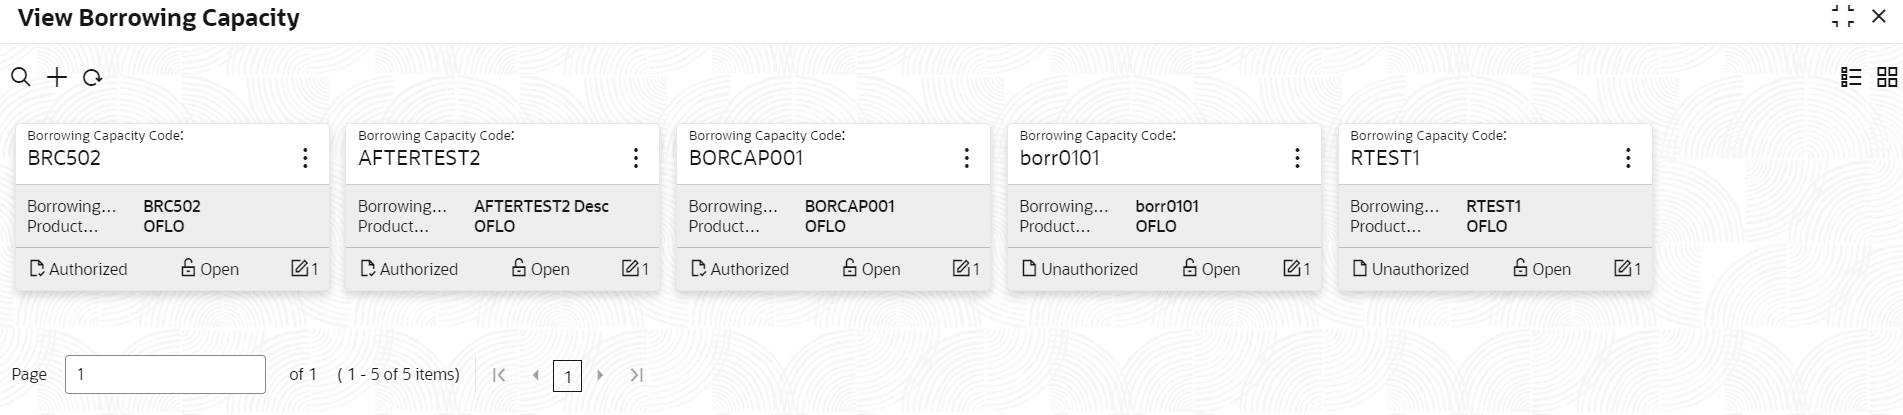The width and height of the screenshot is (1903, 415).
Task: Go to the last page
Action: [x=636, y=375]
